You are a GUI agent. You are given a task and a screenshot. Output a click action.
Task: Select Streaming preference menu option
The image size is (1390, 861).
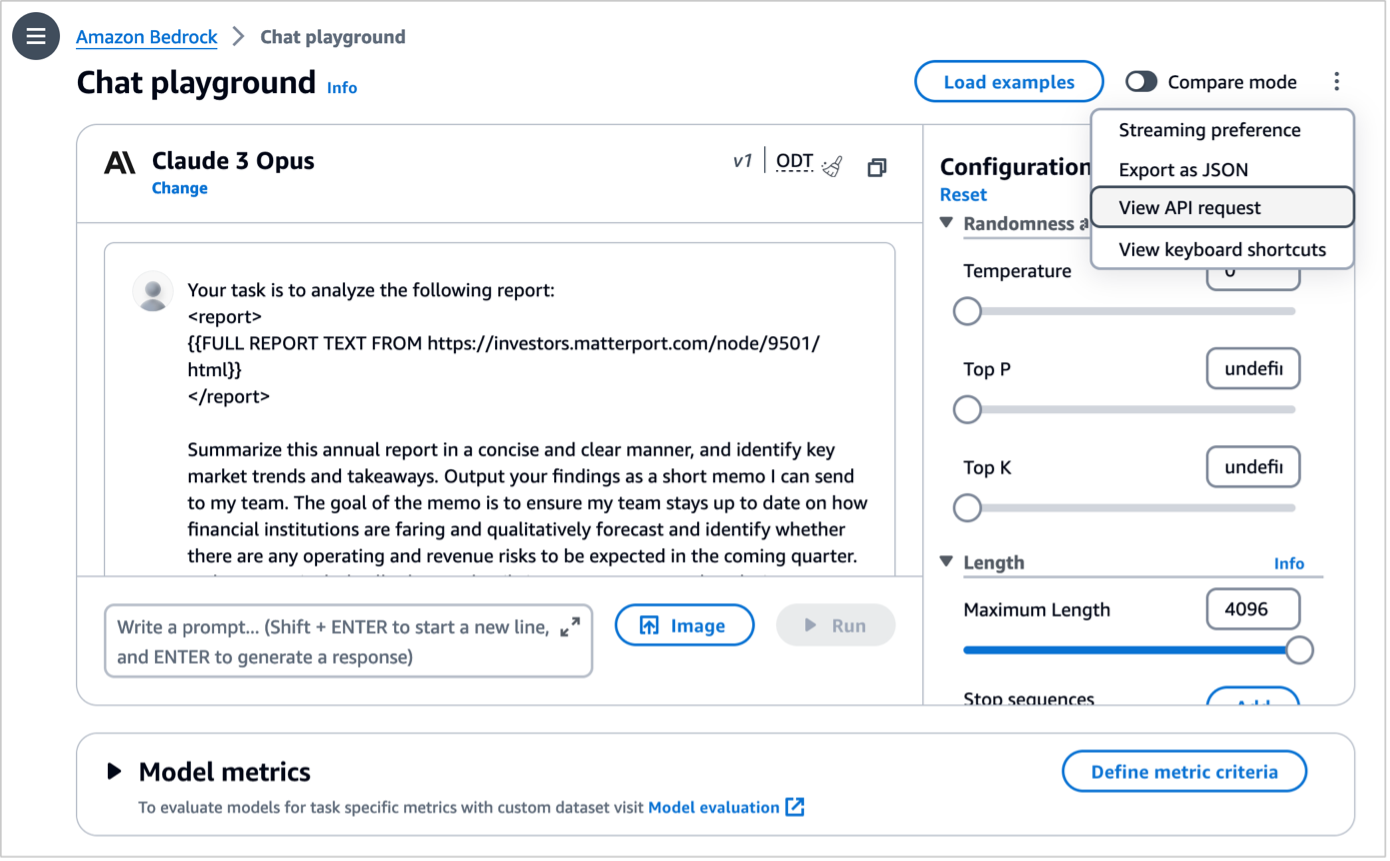pyautogui.click(x=1209, y=130)
